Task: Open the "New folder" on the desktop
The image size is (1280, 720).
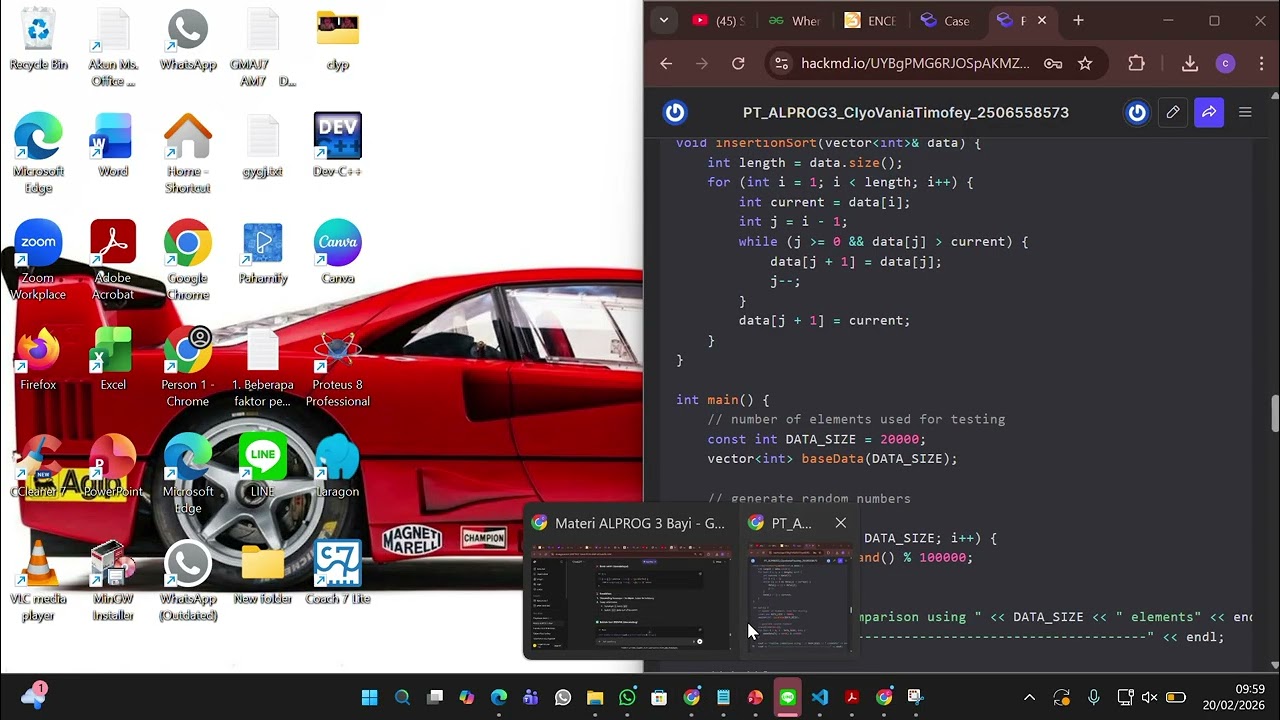Action: 263,573
